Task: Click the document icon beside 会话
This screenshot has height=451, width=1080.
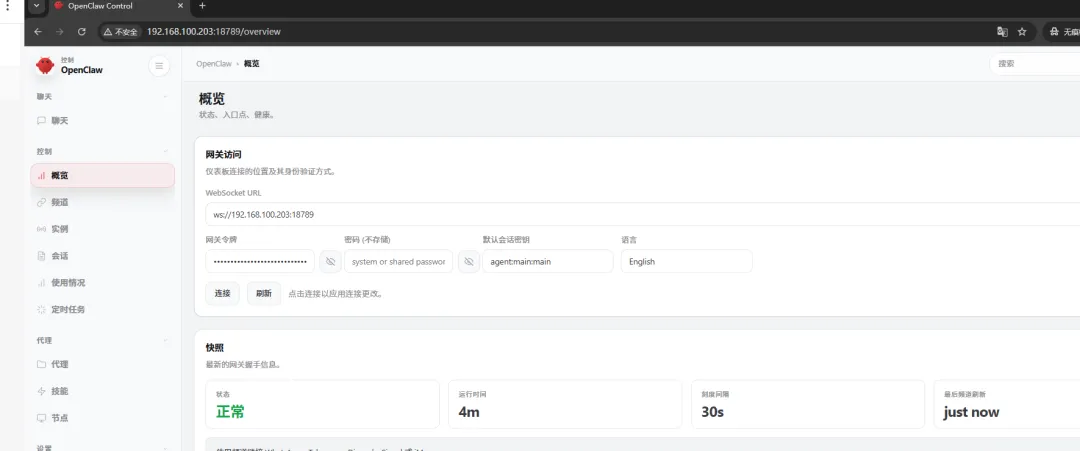Action: click(x=41, y=255)
